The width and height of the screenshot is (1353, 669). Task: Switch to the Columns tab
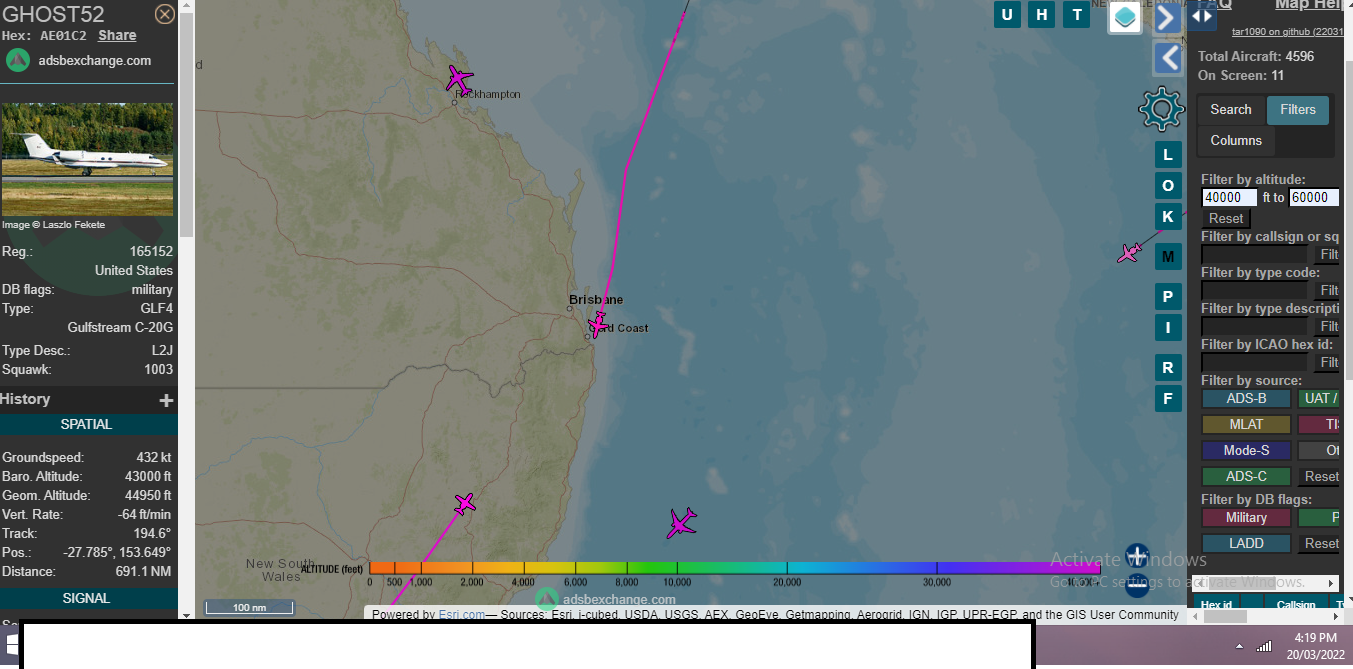pos(1236,141)
